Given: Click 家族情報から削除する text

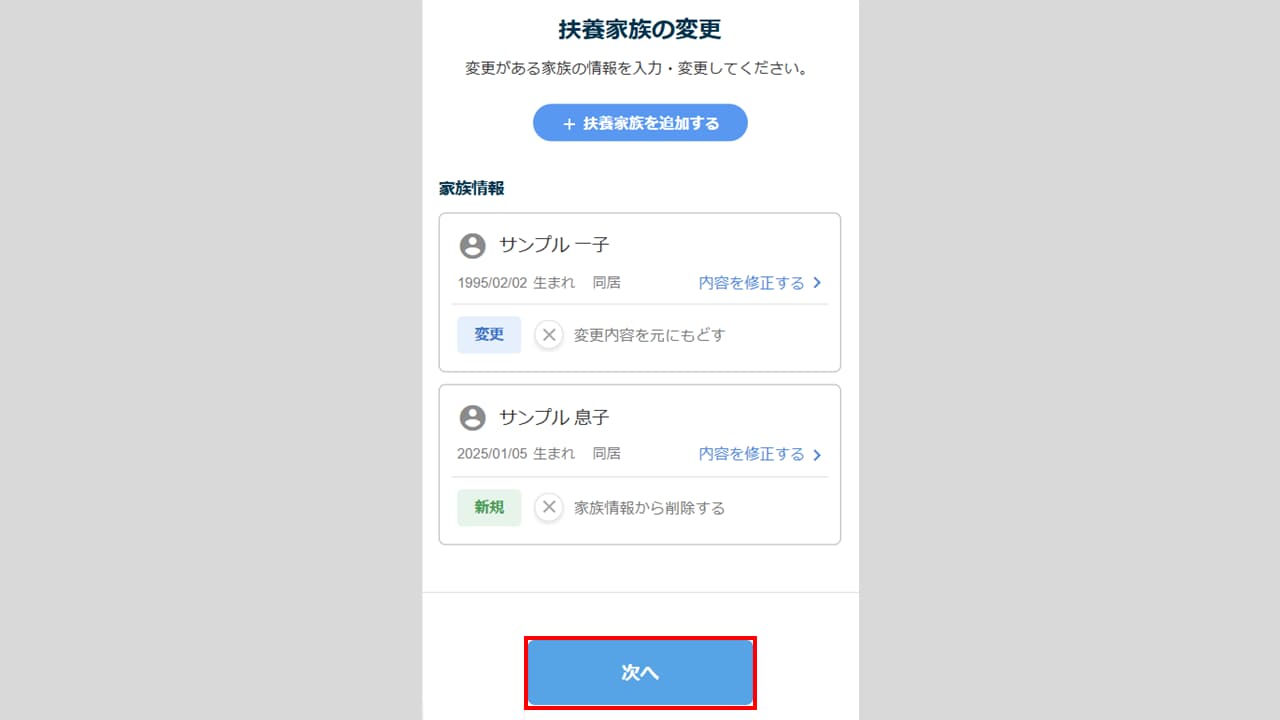Looking at the screenshot, I should [x=650, y=508].
